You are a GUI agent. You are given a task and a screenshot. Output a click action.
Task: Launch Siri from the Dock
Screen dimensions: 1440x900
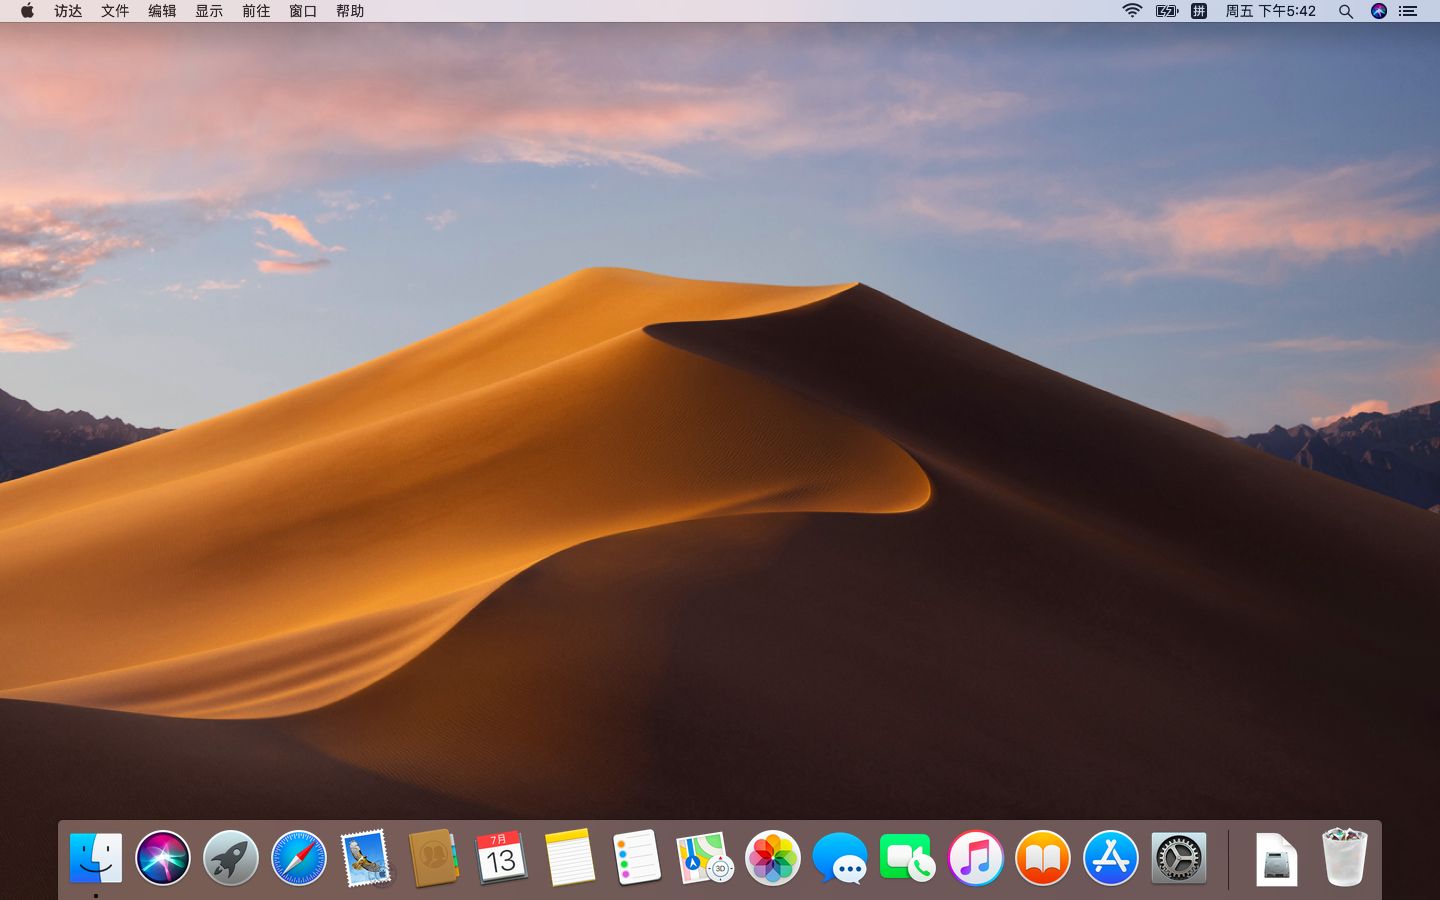(x=163, y=858)
